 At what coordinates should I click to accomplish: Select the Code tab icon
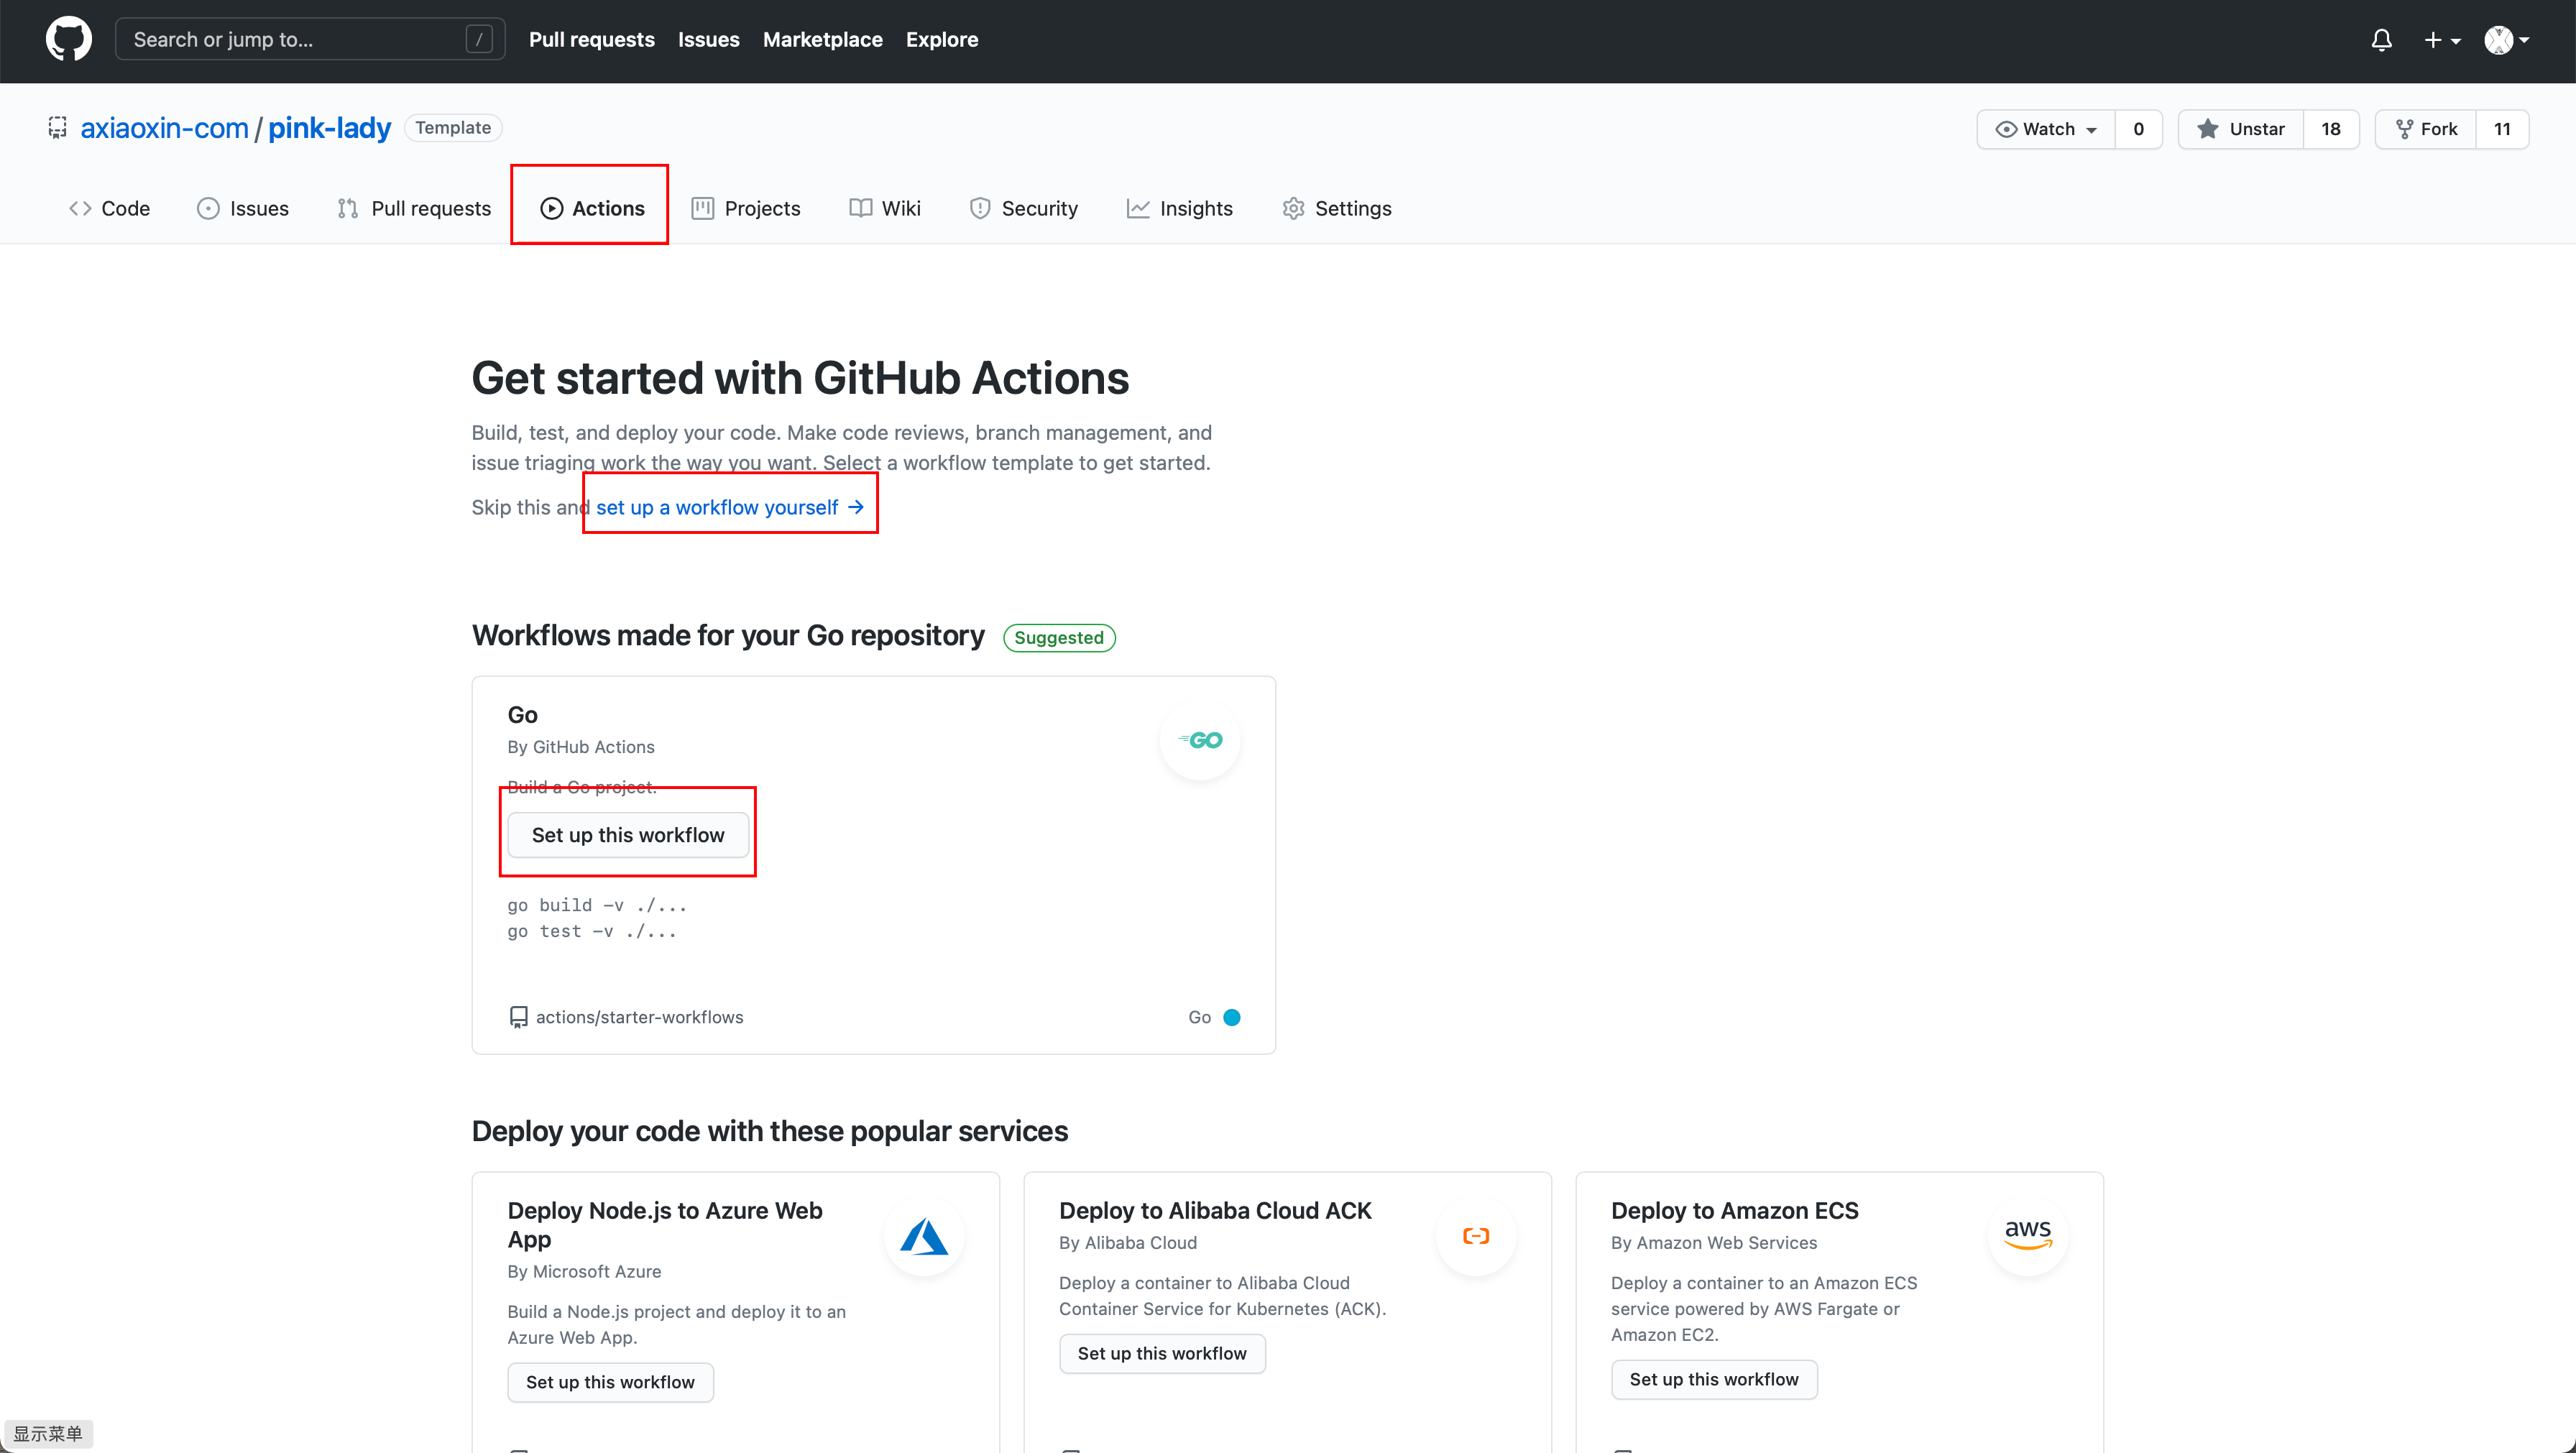point(81,208)
